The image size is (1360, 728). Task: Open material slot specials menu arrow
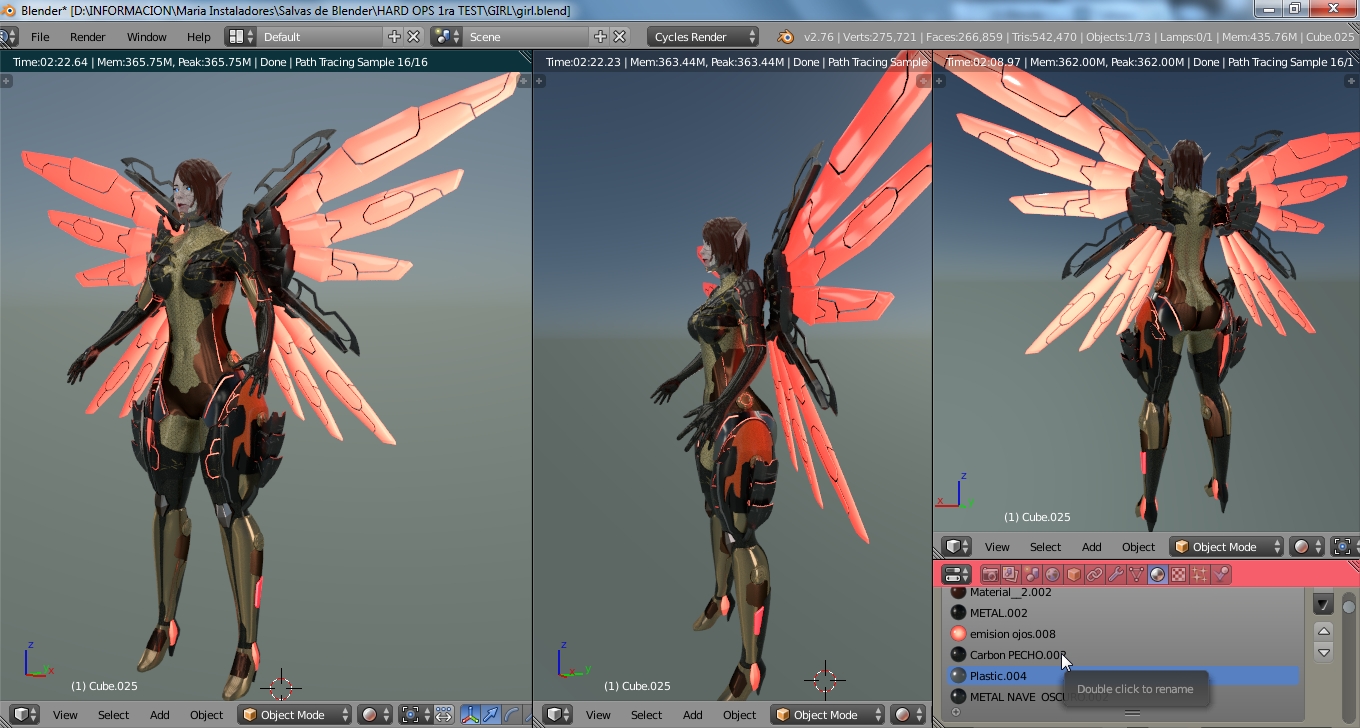coord(1324,604)
